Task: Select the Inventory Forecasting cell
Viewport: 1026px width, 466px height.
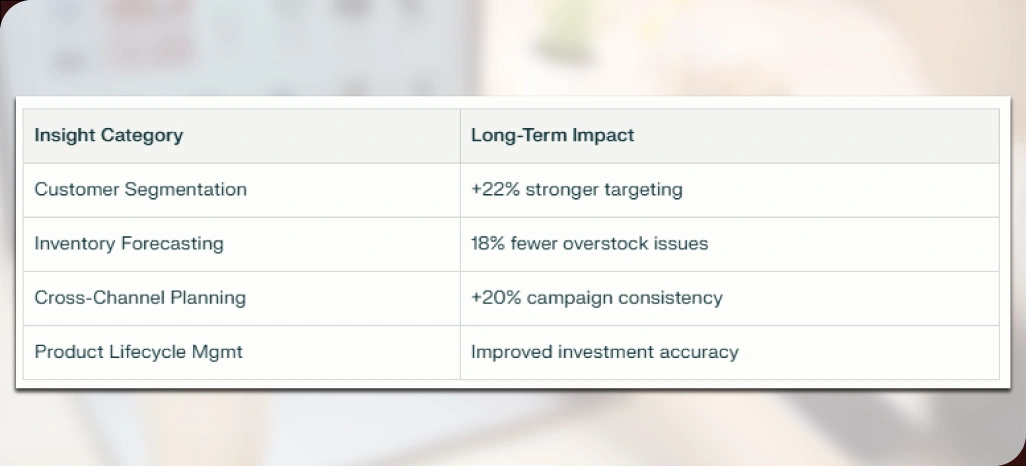Action: point(129,243)
